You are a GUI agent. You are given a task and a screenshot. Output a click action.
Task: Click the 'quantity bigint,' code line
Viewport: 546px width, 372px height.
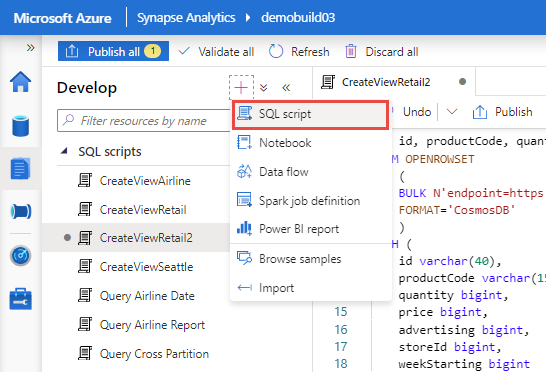coord(454,295)
